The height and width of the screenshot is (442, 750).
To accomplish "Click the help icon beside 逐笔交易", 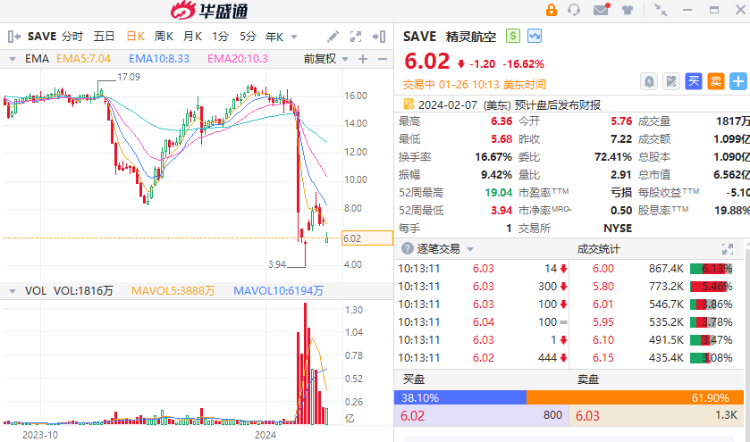I will click(407, 249).
